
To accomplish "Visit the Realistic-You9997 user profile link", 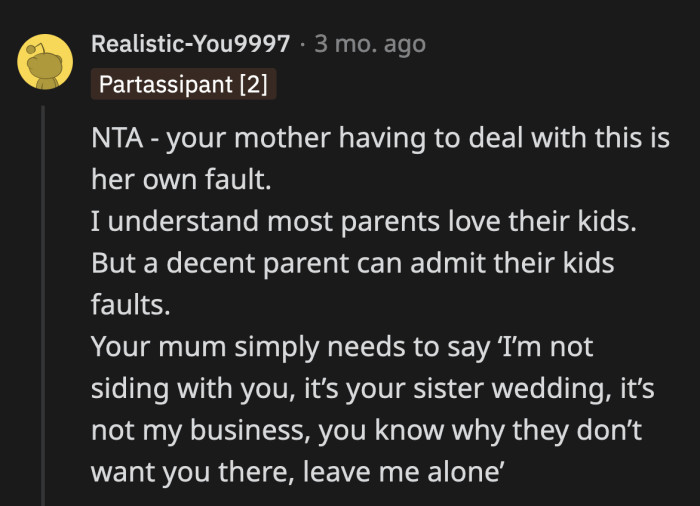I will pos(191,44).
